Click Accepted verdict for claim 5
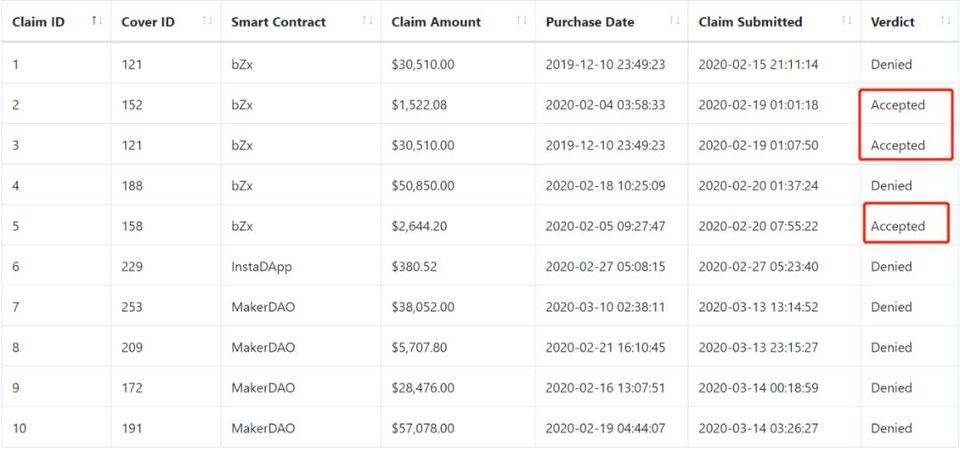 [x=898, y=226]
